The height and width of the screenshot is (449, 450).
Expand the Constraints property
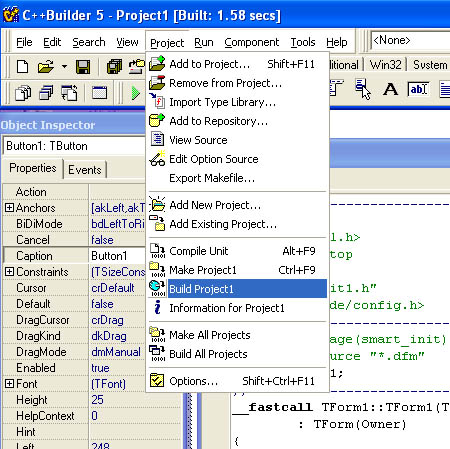coord(9,272)
